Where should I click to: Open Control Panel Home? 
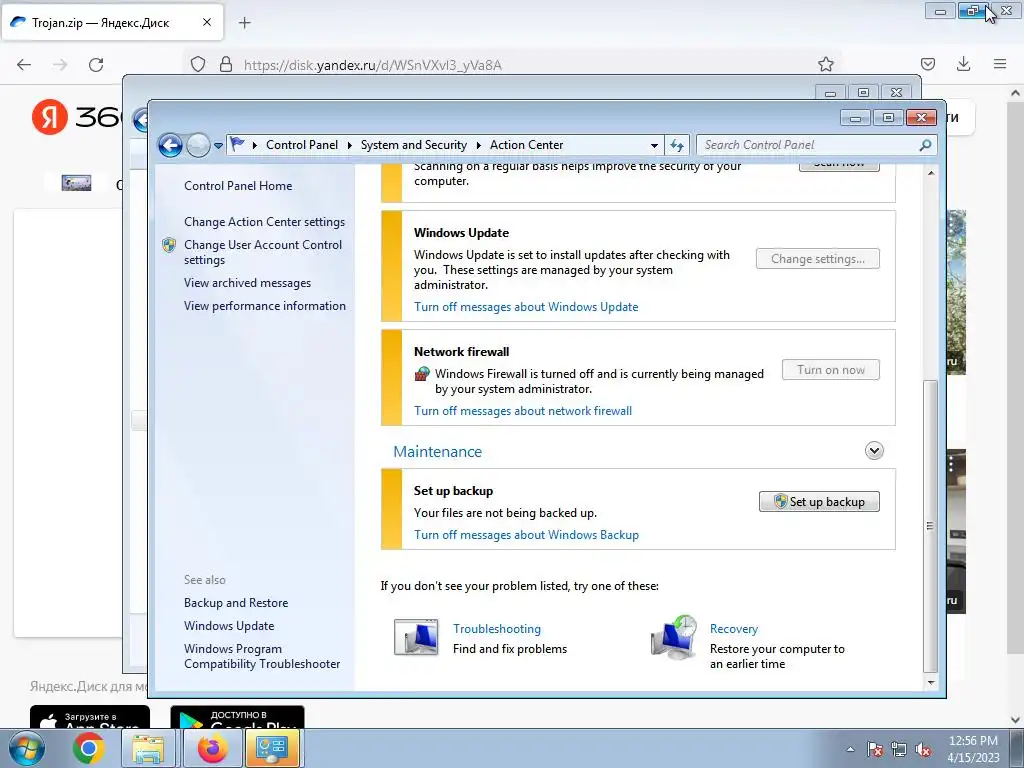click(238, 185)
